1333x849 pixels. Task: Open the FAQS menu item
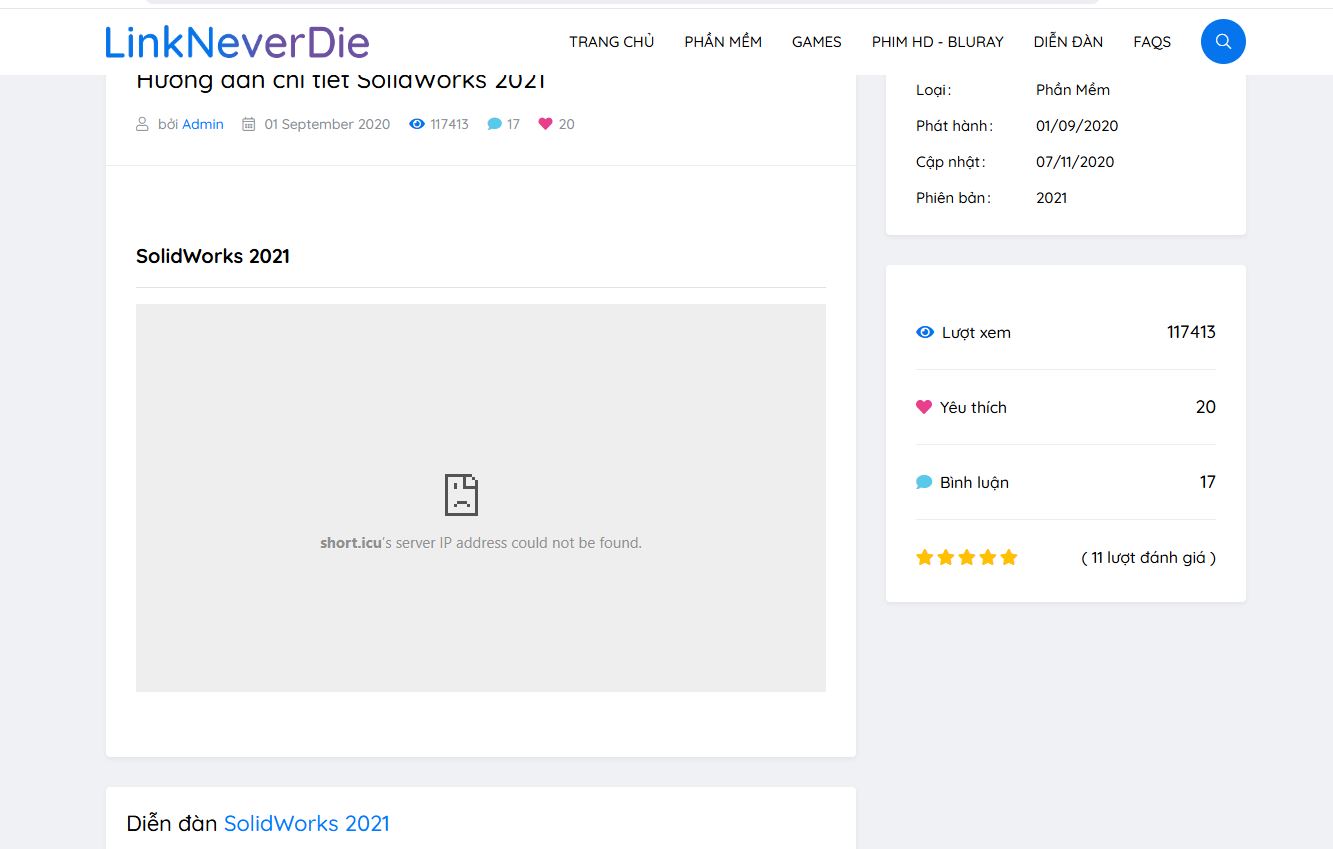(x=1152, y=42)
